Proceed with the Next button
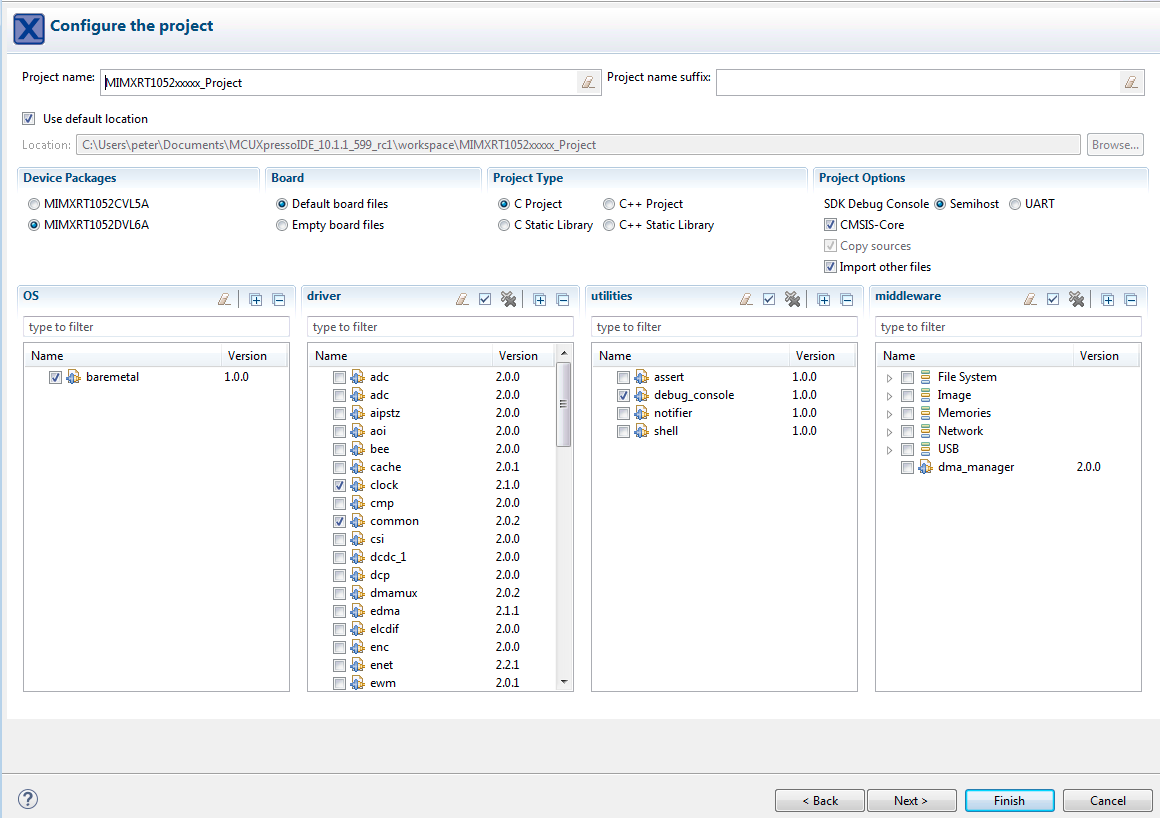Screen dimensions: 1160x818 click(x=911, y=800)
